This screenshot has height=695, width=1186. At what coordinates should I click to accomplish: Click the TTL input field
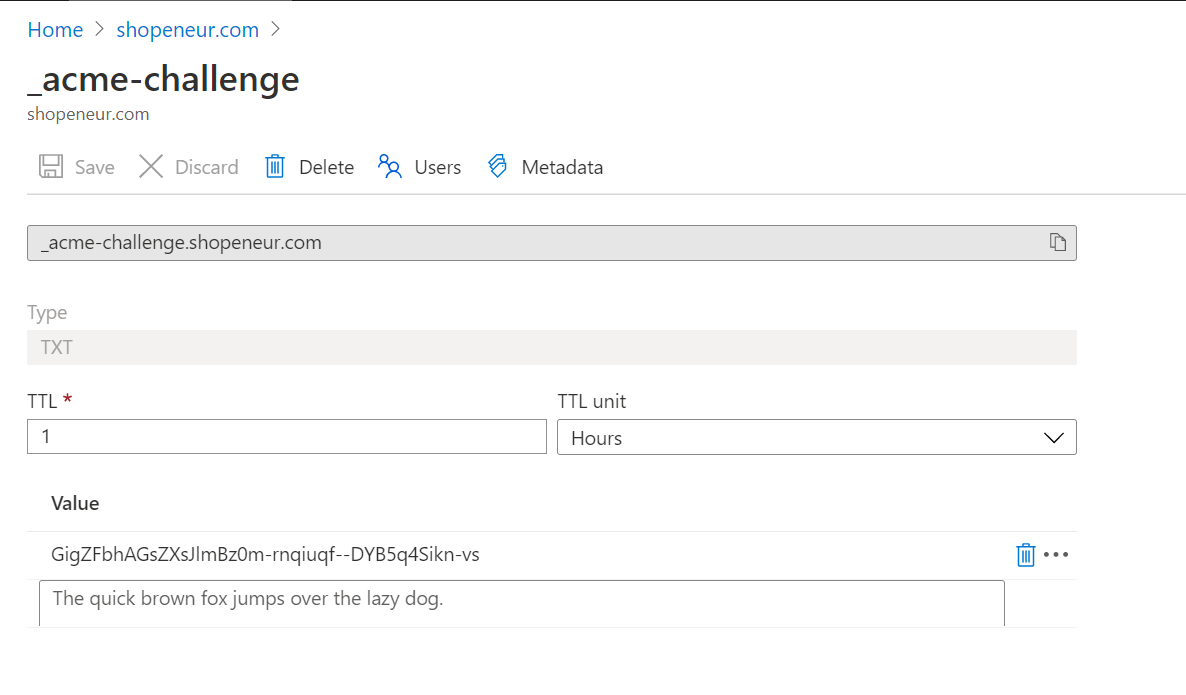pos(287,436)
